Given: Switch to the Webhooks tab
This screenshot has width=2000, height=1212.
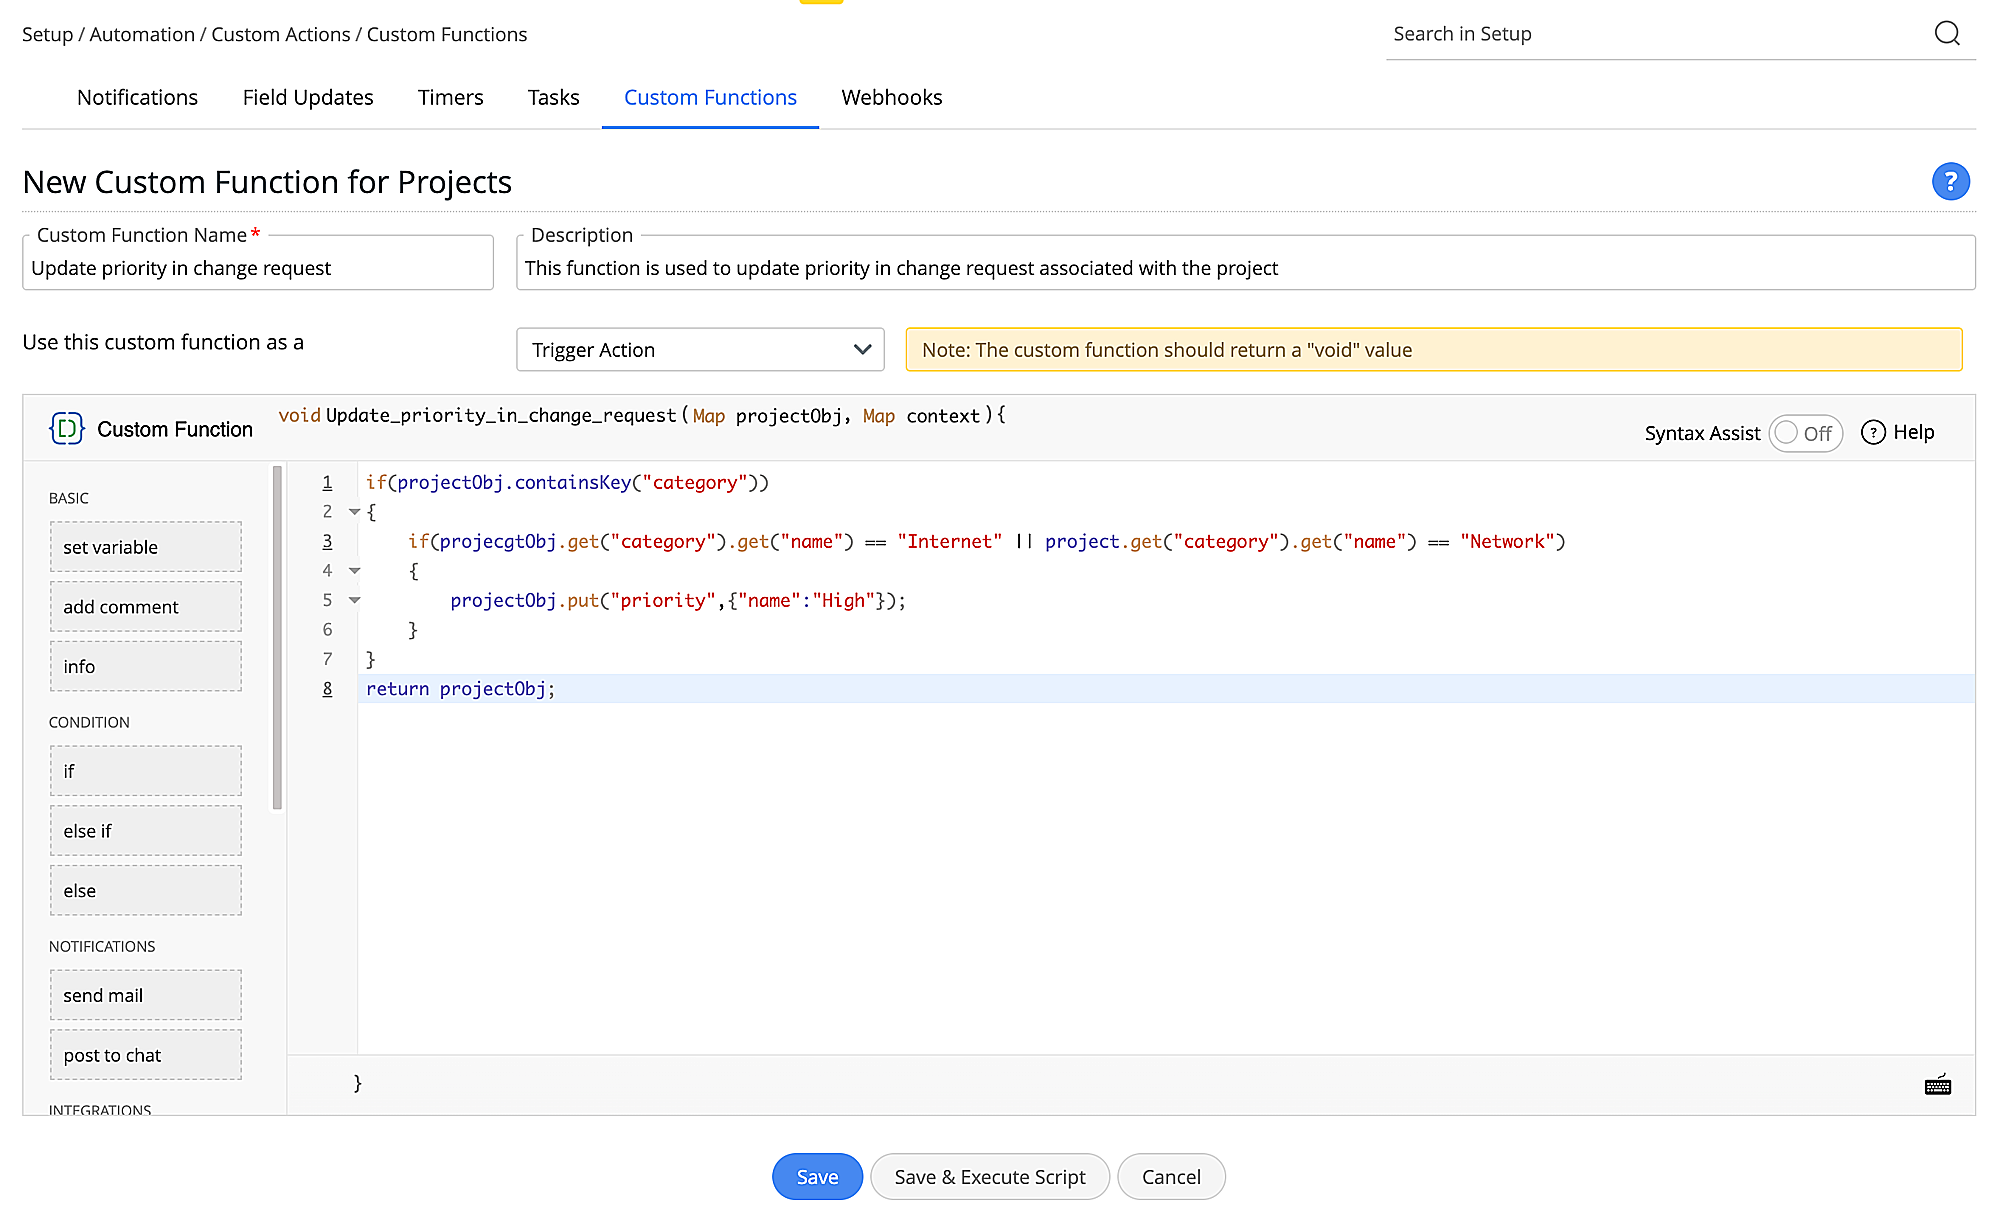Looking at the screenshot, I should tap(891, 97).
